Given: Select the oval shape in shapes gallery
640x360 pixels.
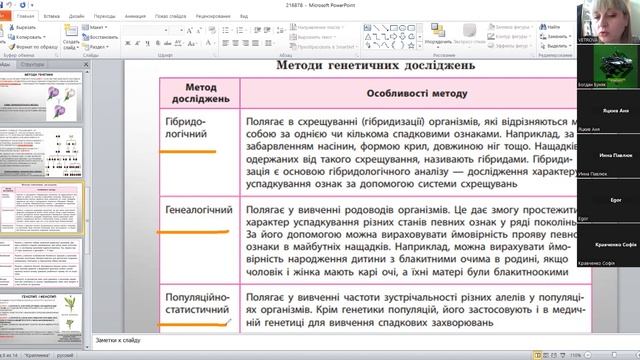Looking at the screenshot, I should pyautogui.click(x=402, y=28).
